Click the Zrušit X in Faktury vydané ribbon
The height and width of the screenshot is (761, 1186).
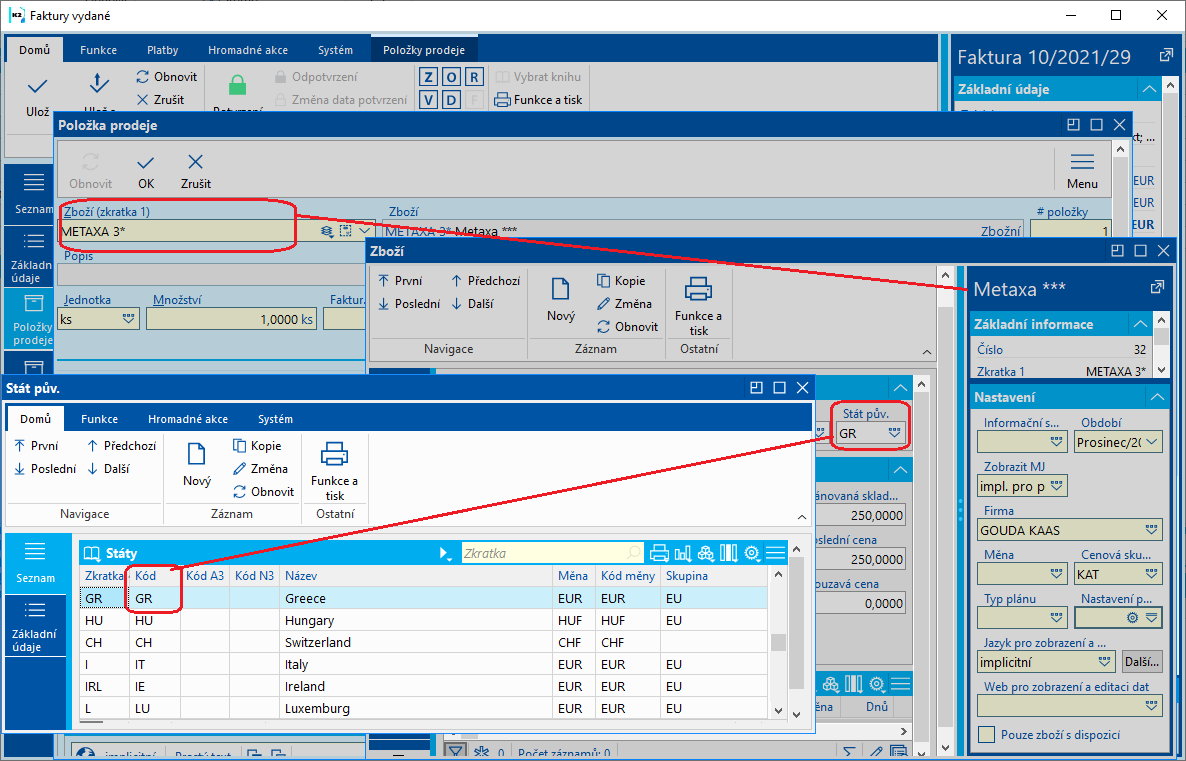160,99
